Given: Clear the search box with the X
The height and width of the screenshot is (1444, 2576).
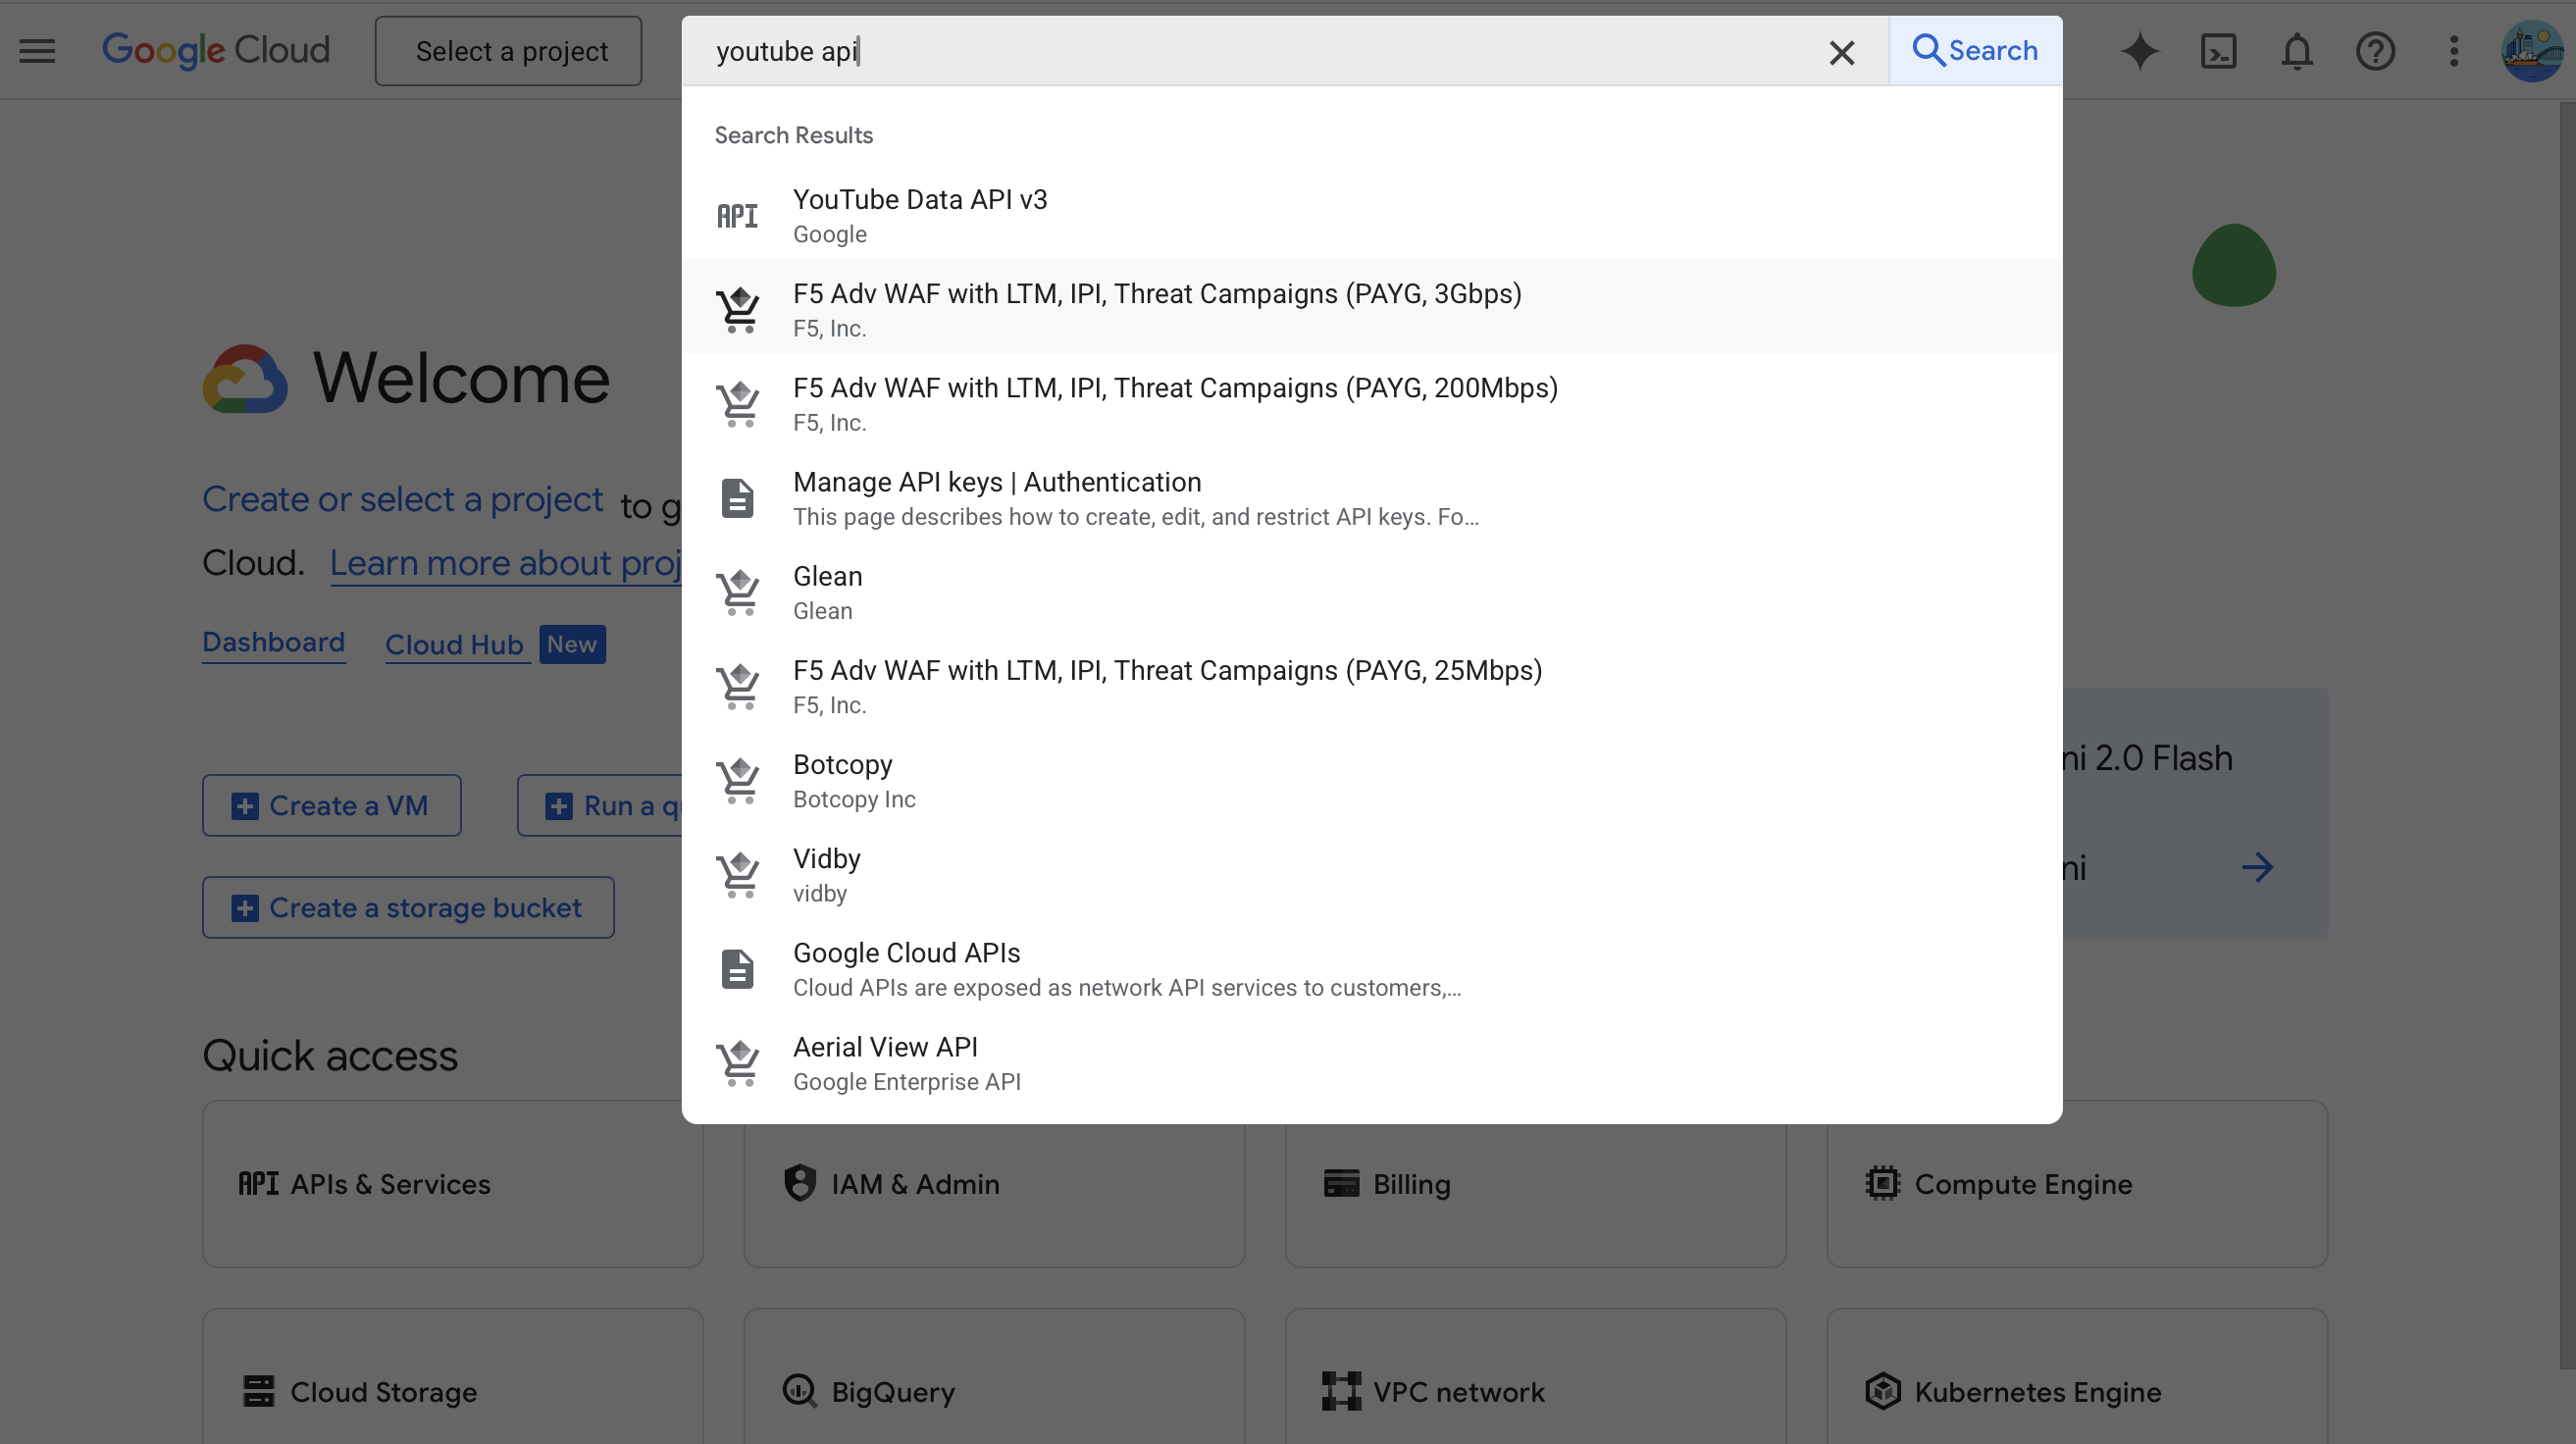Looking at the screenshot, I should [x=1841, y=52].
